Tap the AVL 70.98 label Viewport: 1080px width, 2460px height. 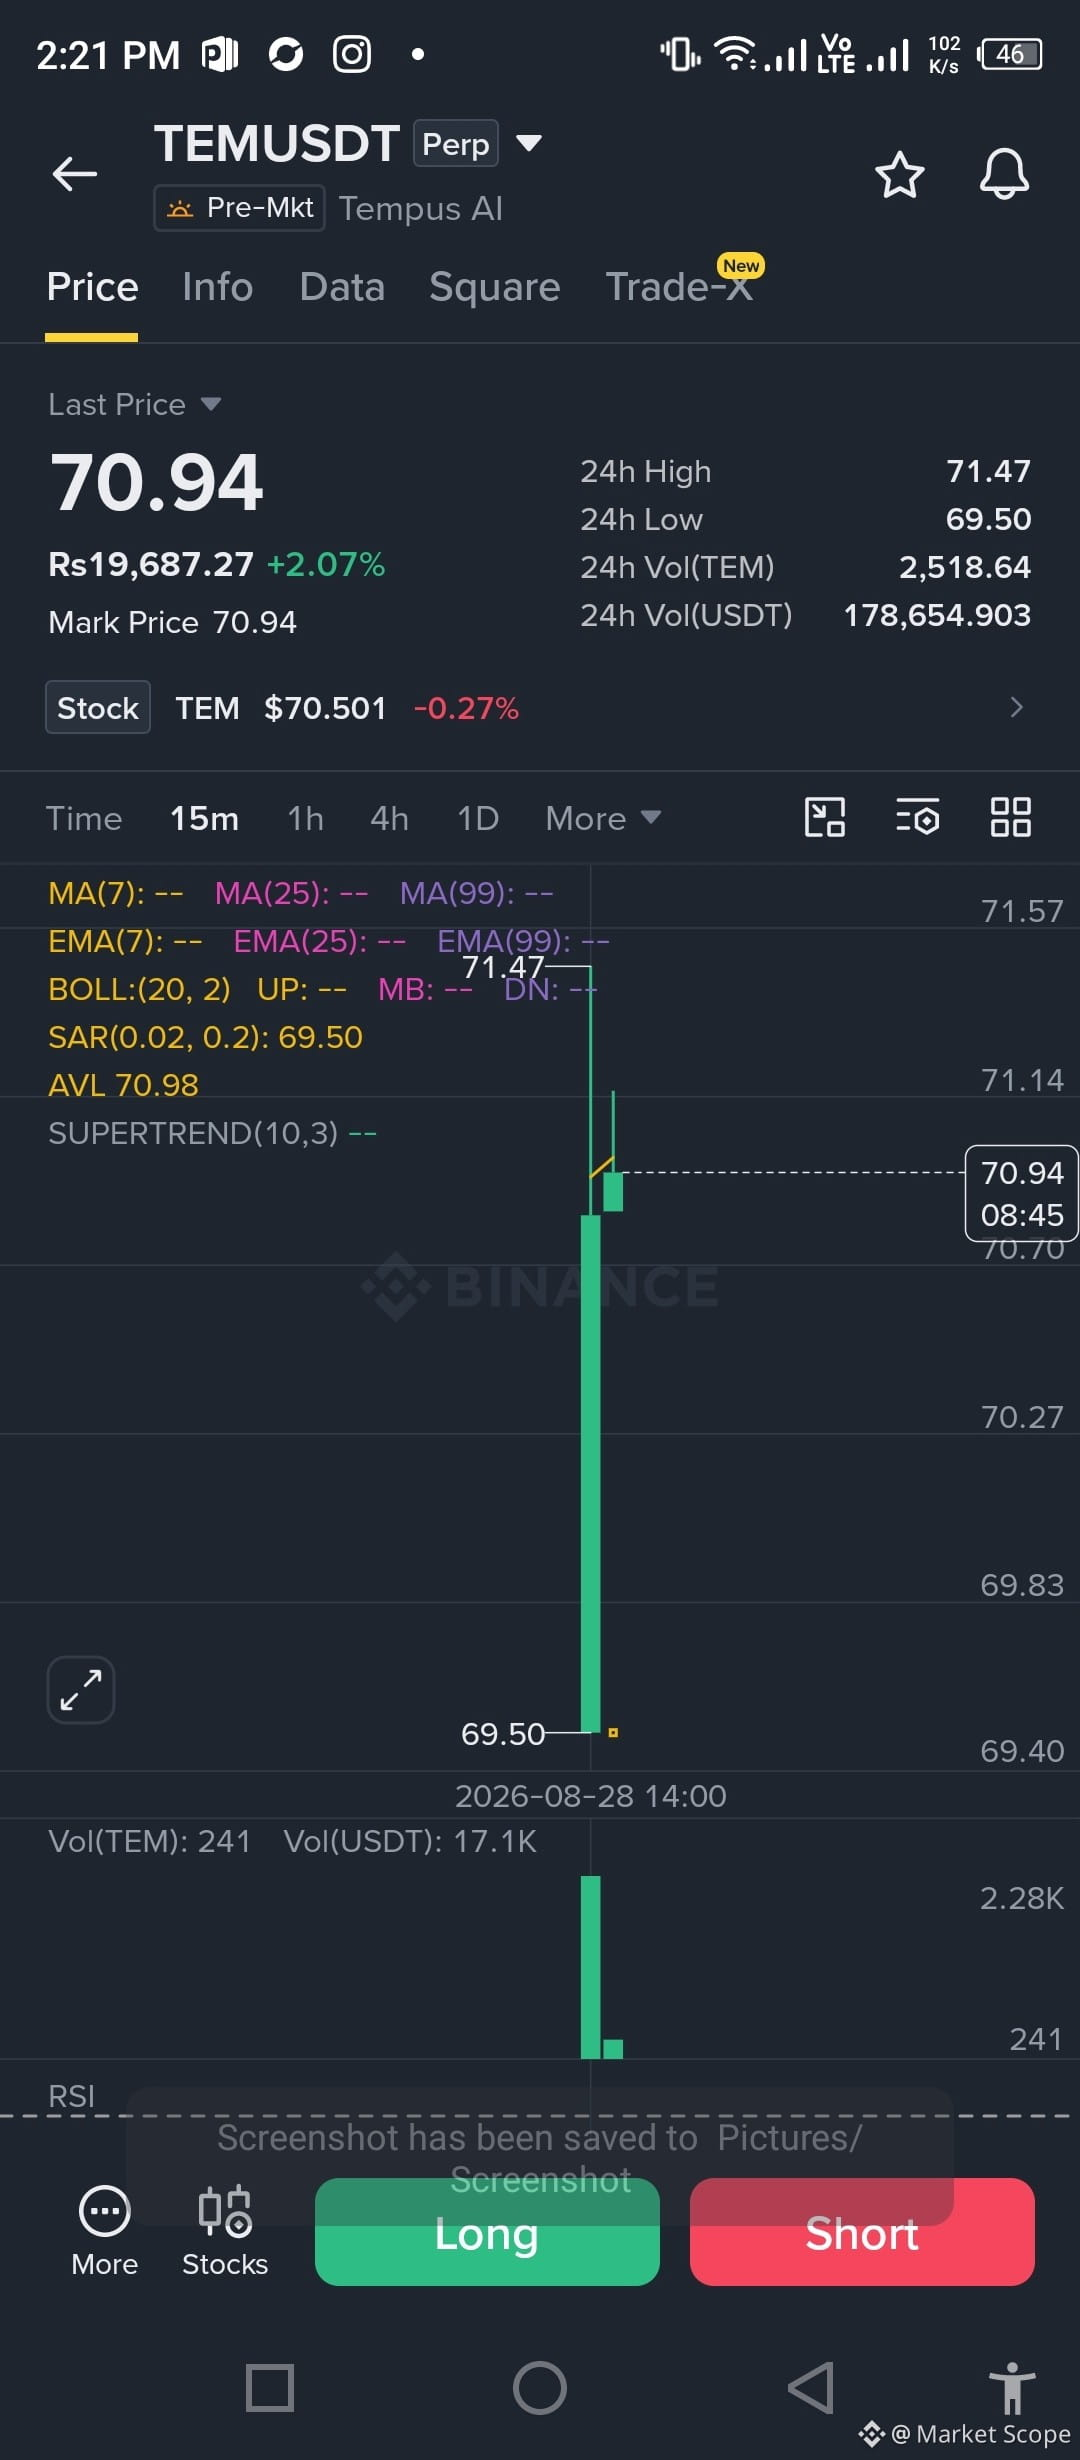[x=123, y=1084]
